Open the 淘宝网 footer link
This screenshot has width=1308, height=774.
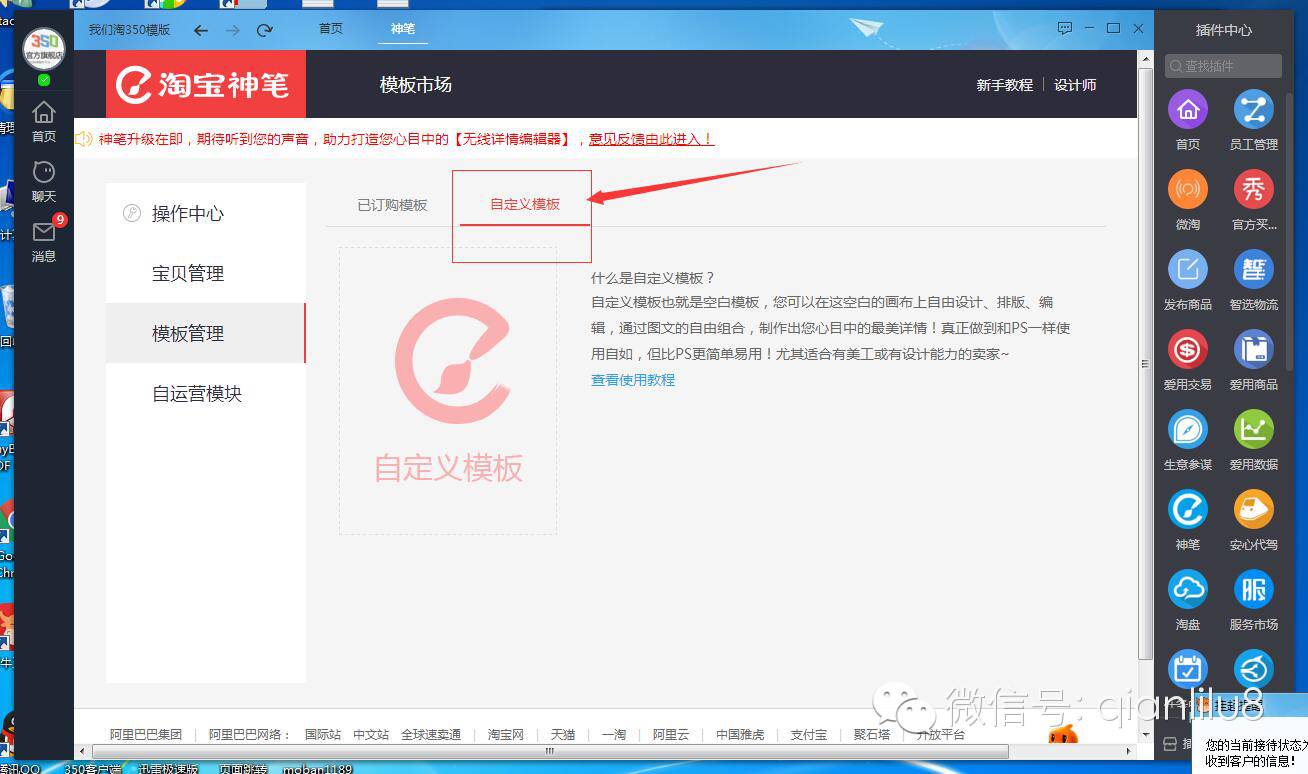point(506,734)
